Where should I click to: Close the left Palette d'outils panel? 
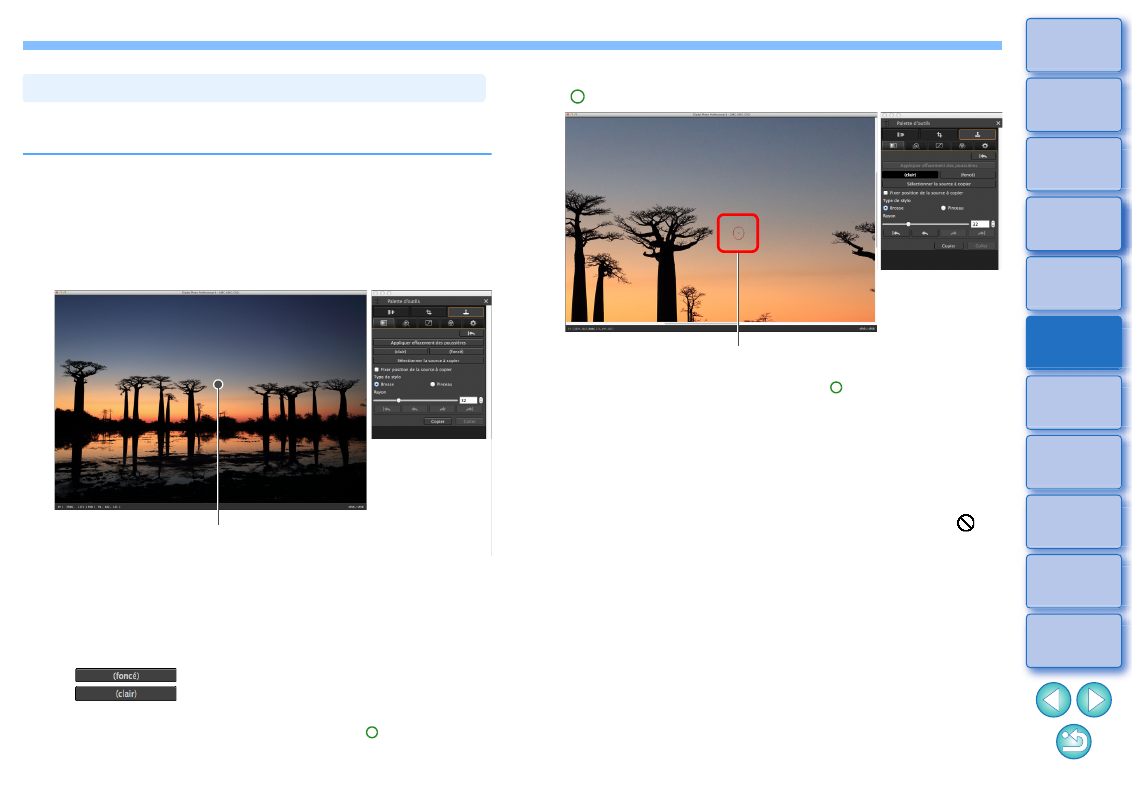(486, 301)
